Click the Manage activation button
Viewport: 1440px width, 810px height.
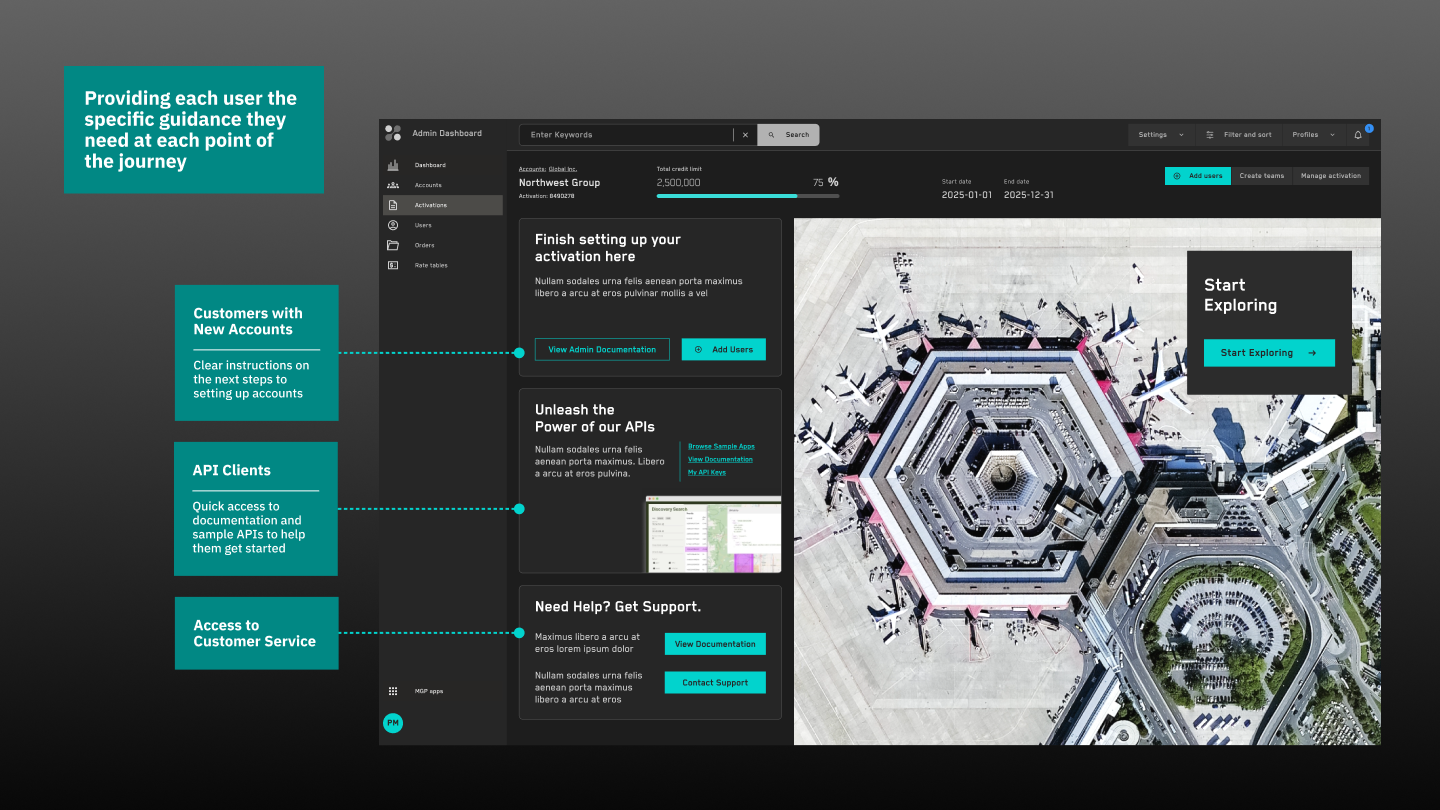coord(1330,176)
